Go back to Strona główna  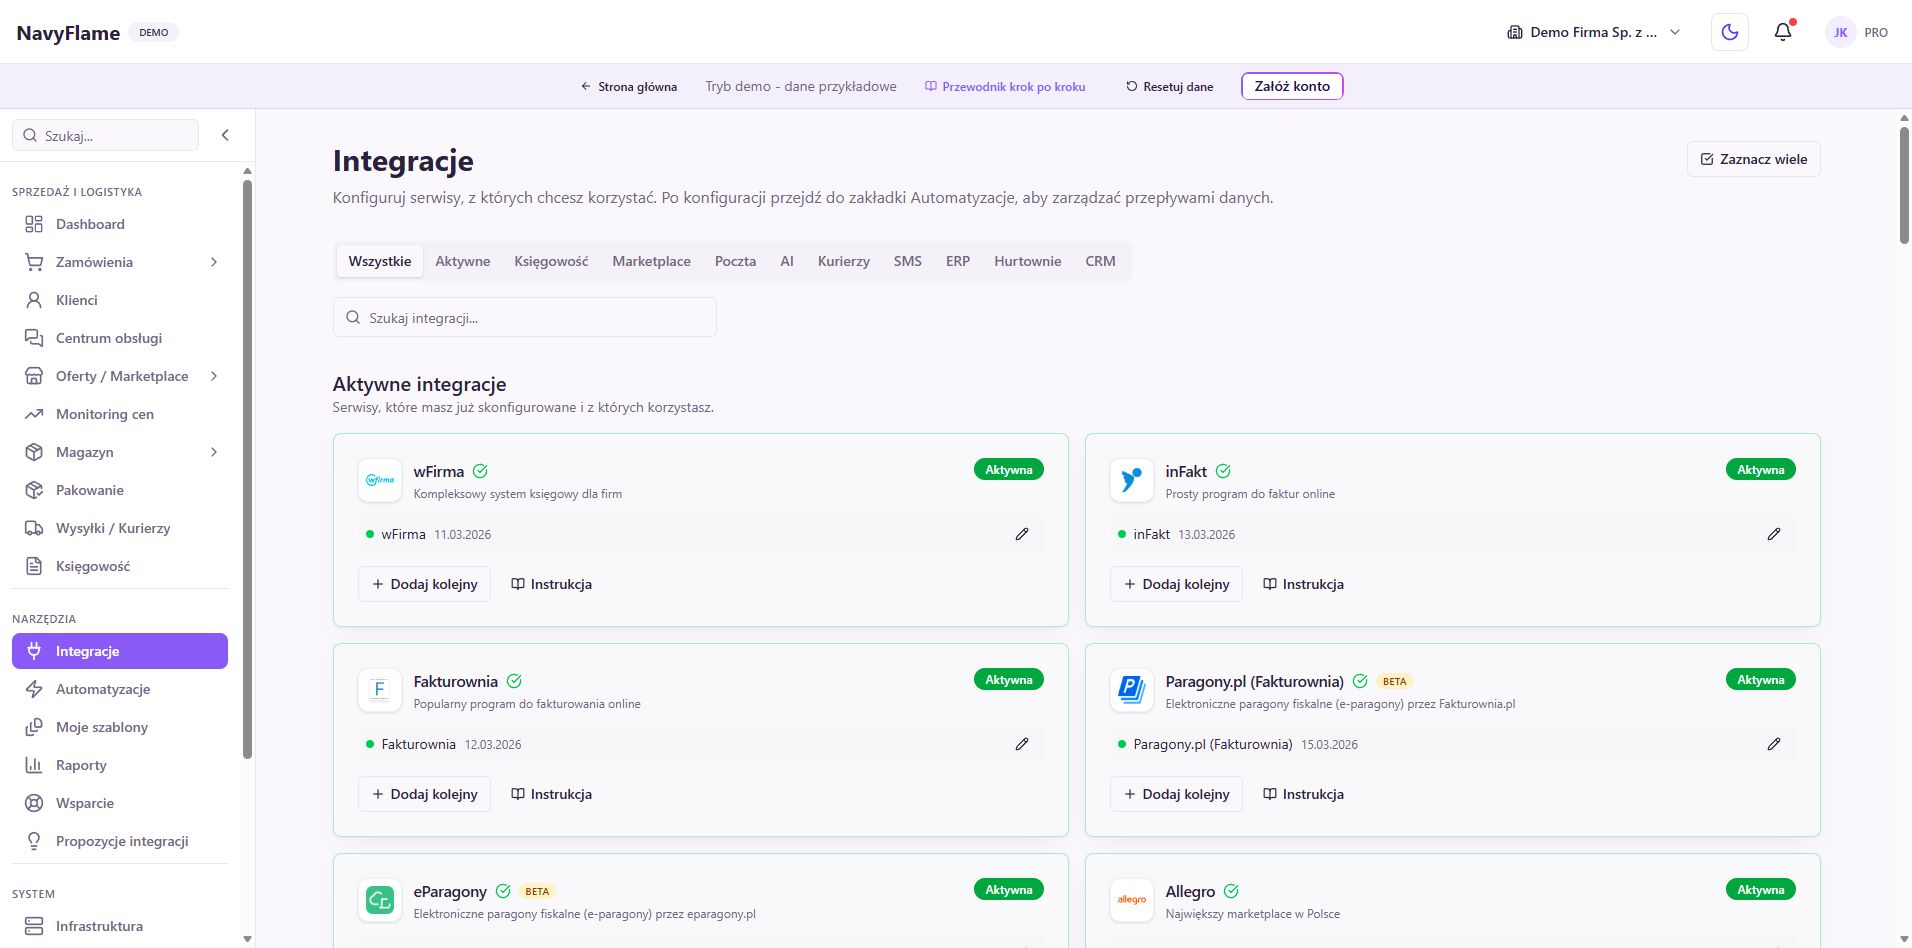[x=629, y=87]
